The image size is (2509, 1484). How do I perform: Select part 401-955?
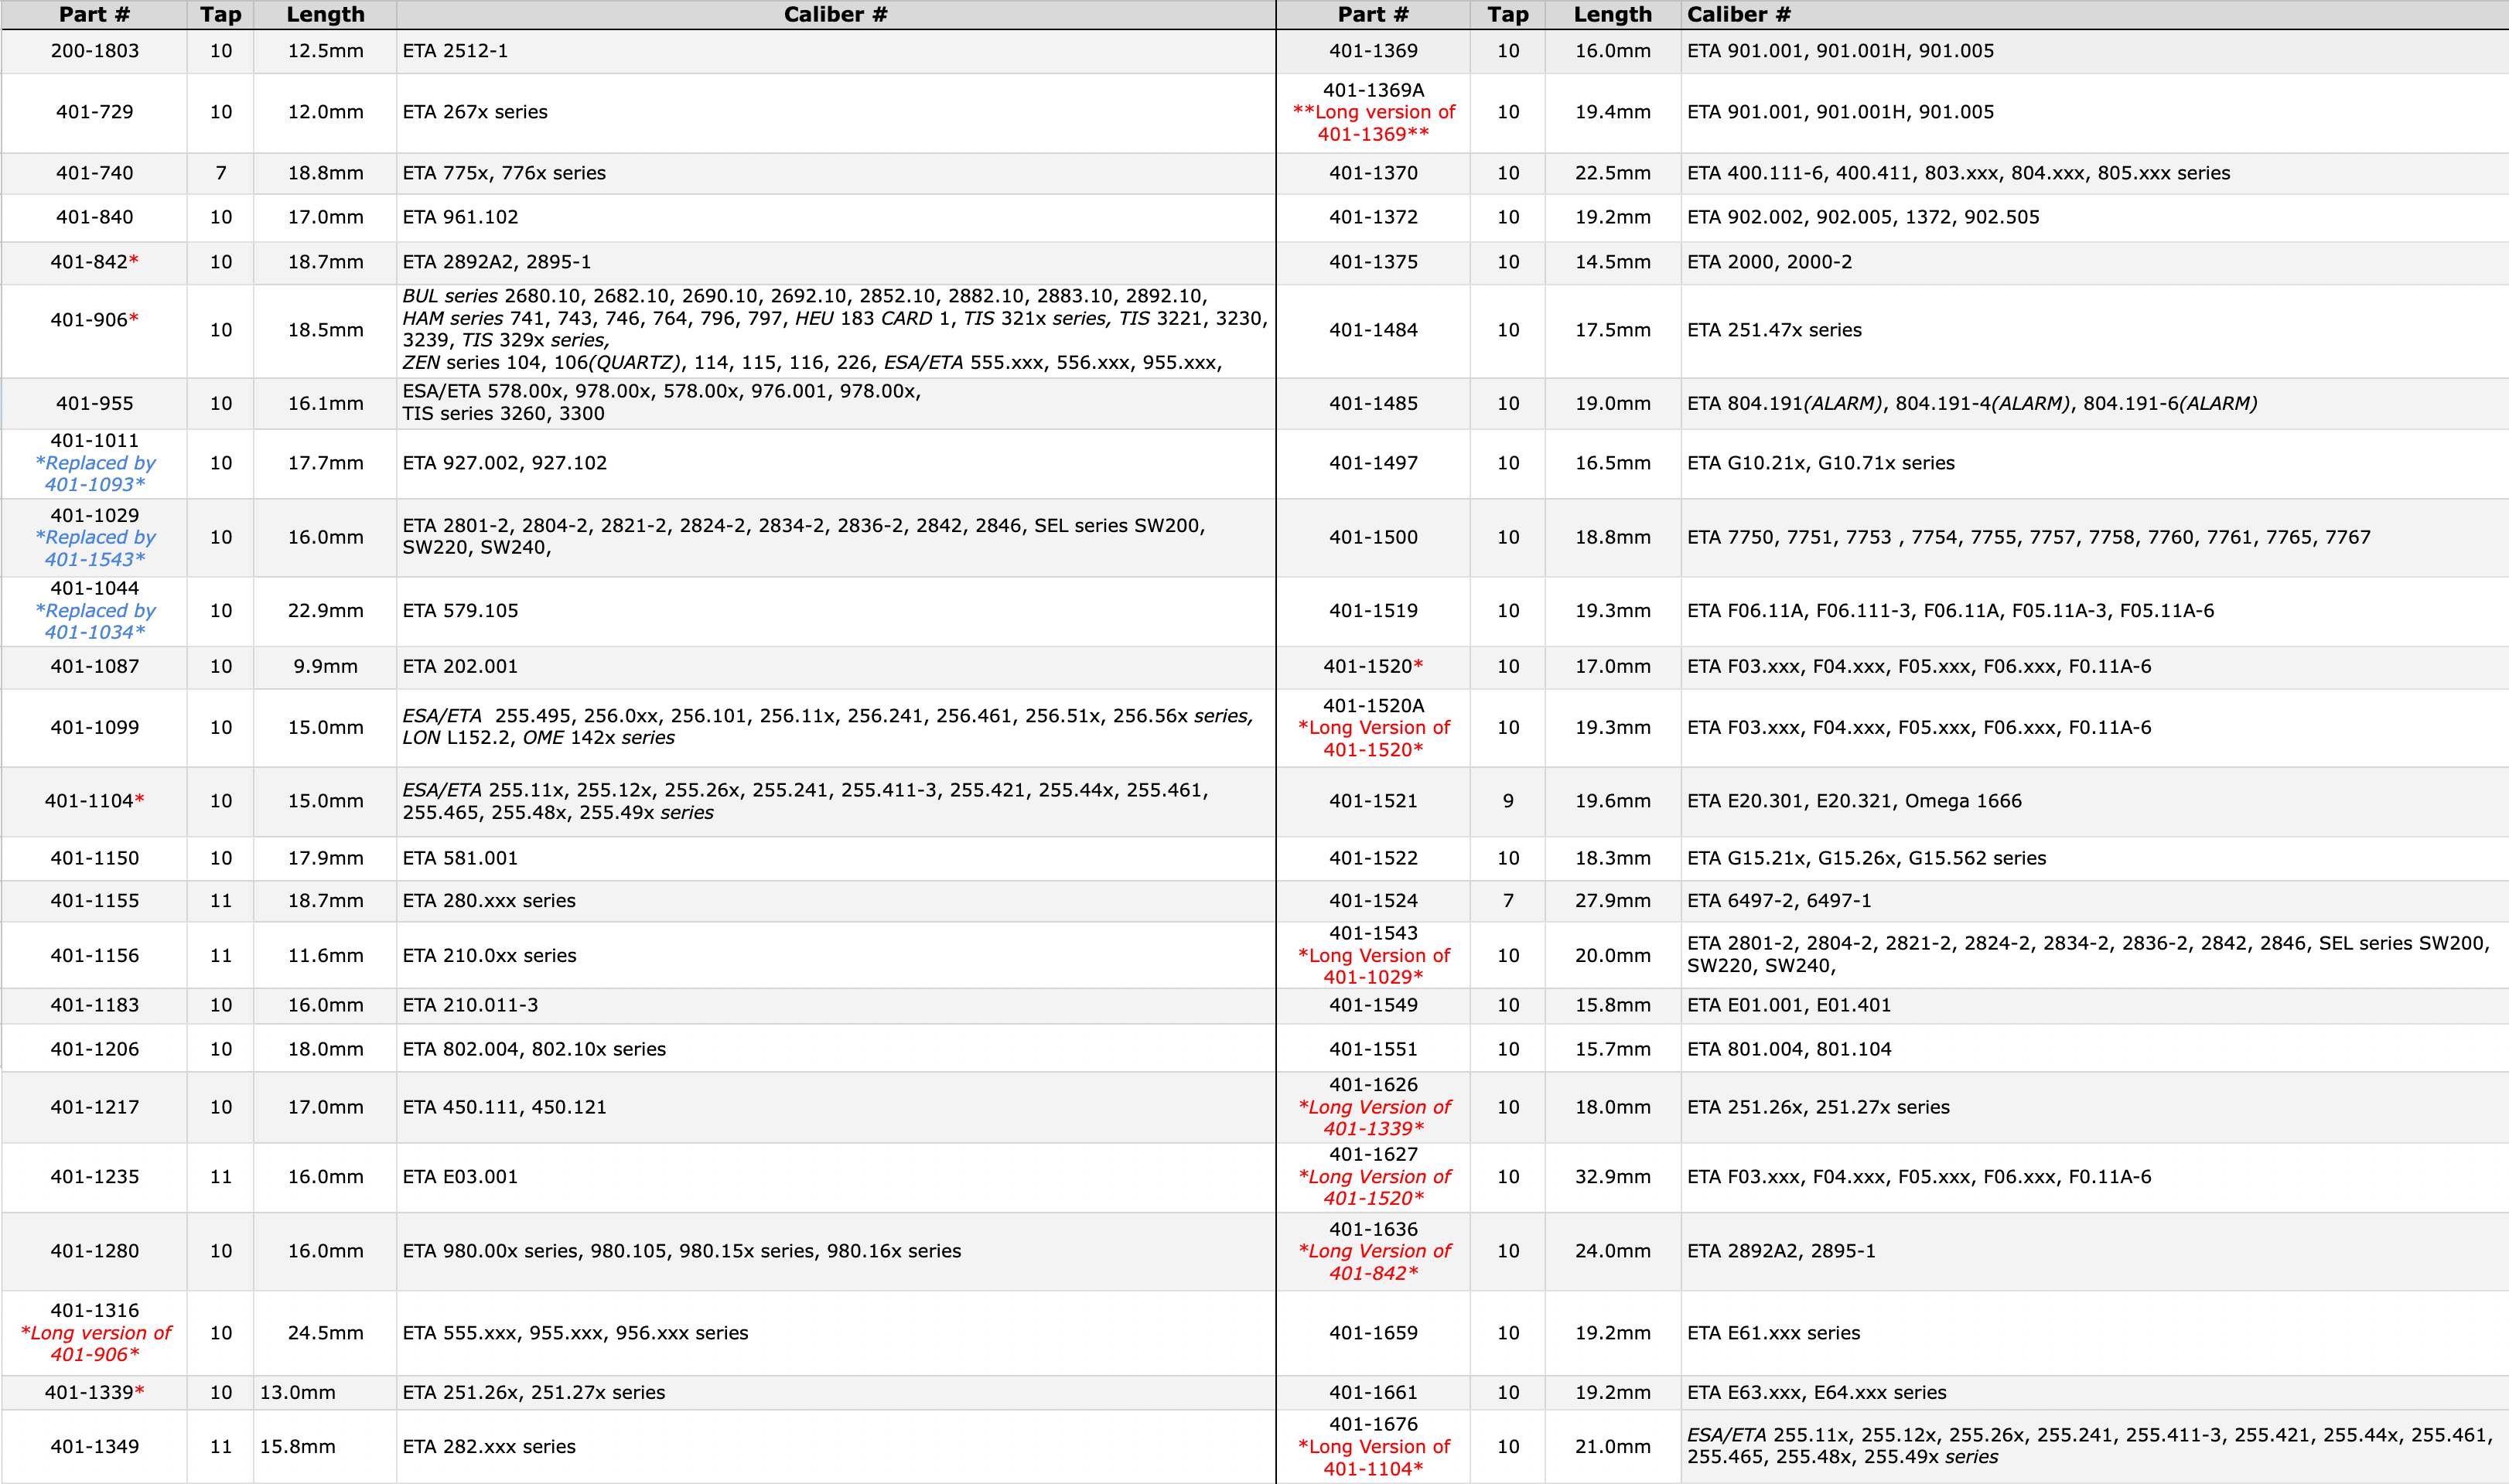point(95,404)
